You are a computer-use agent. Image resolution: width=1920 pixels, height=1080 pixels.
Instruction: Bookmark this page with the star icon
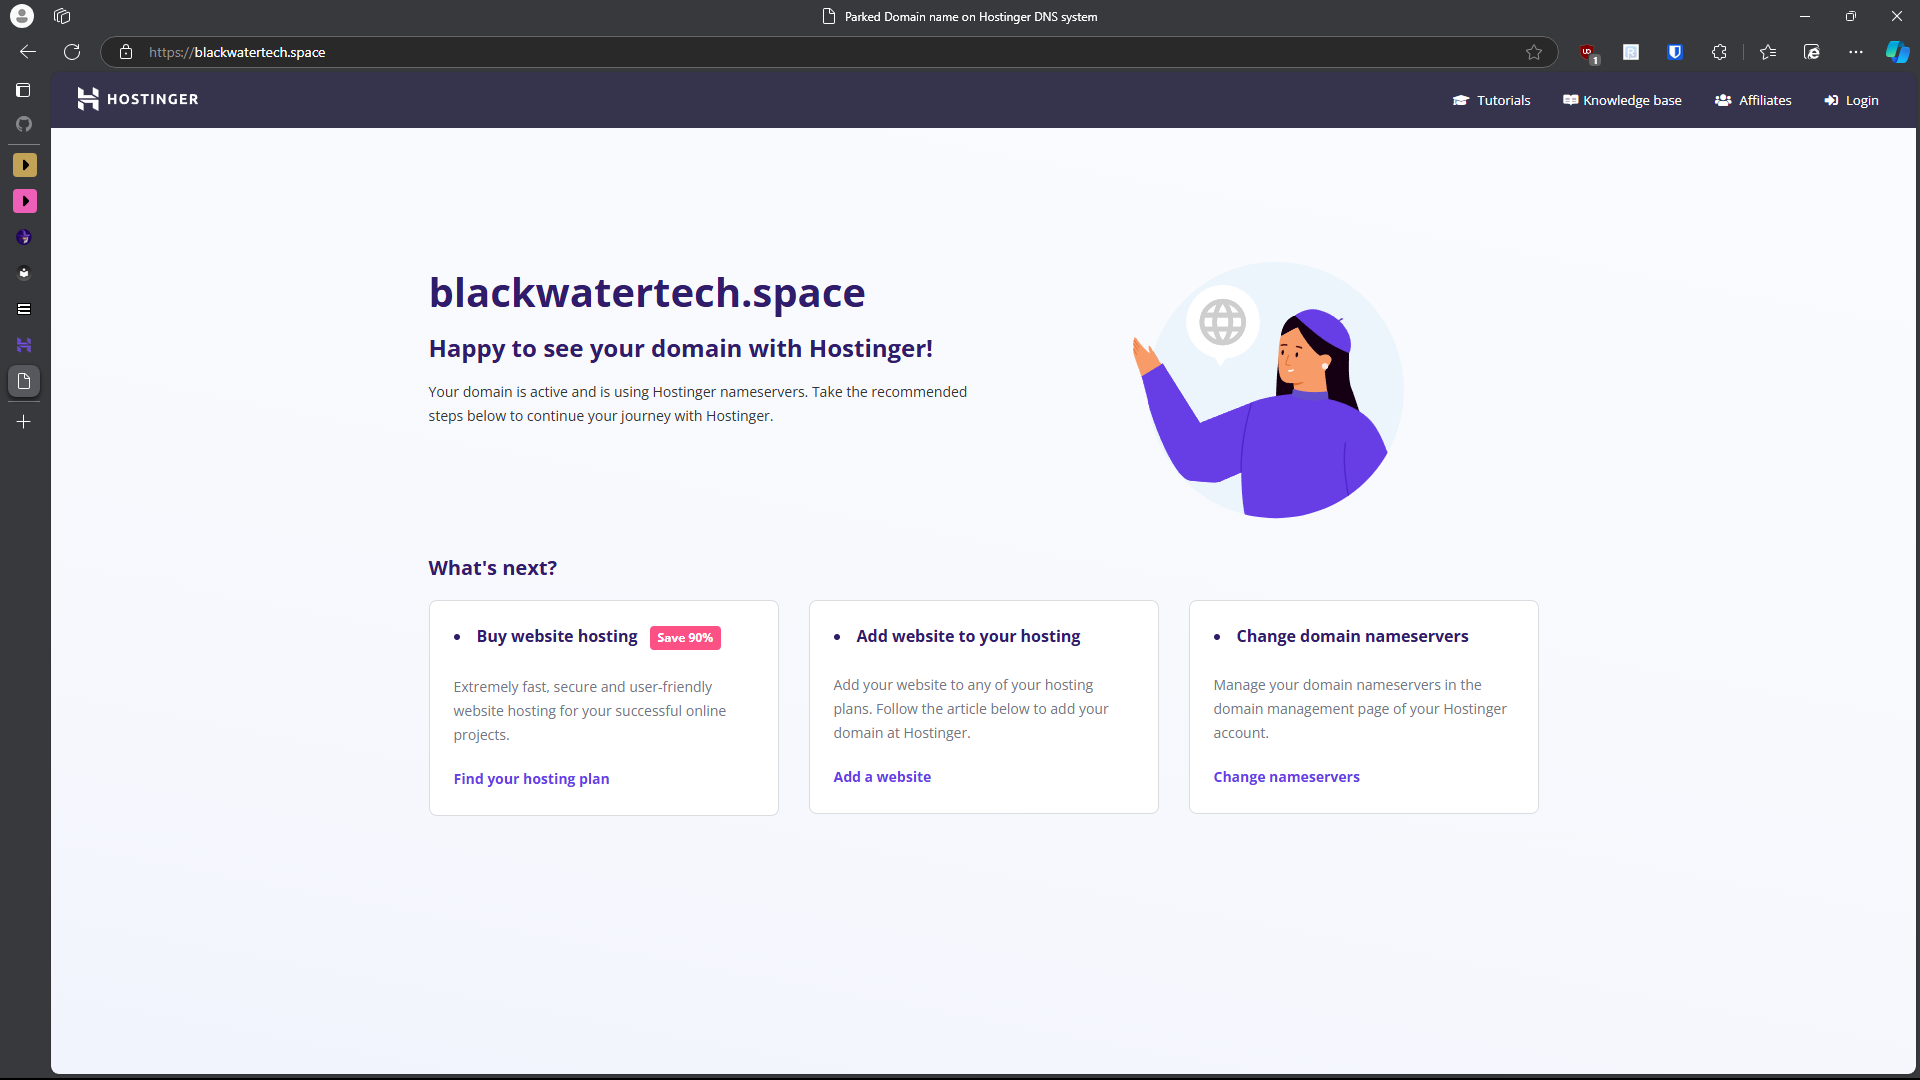[x=1534, y=52]
